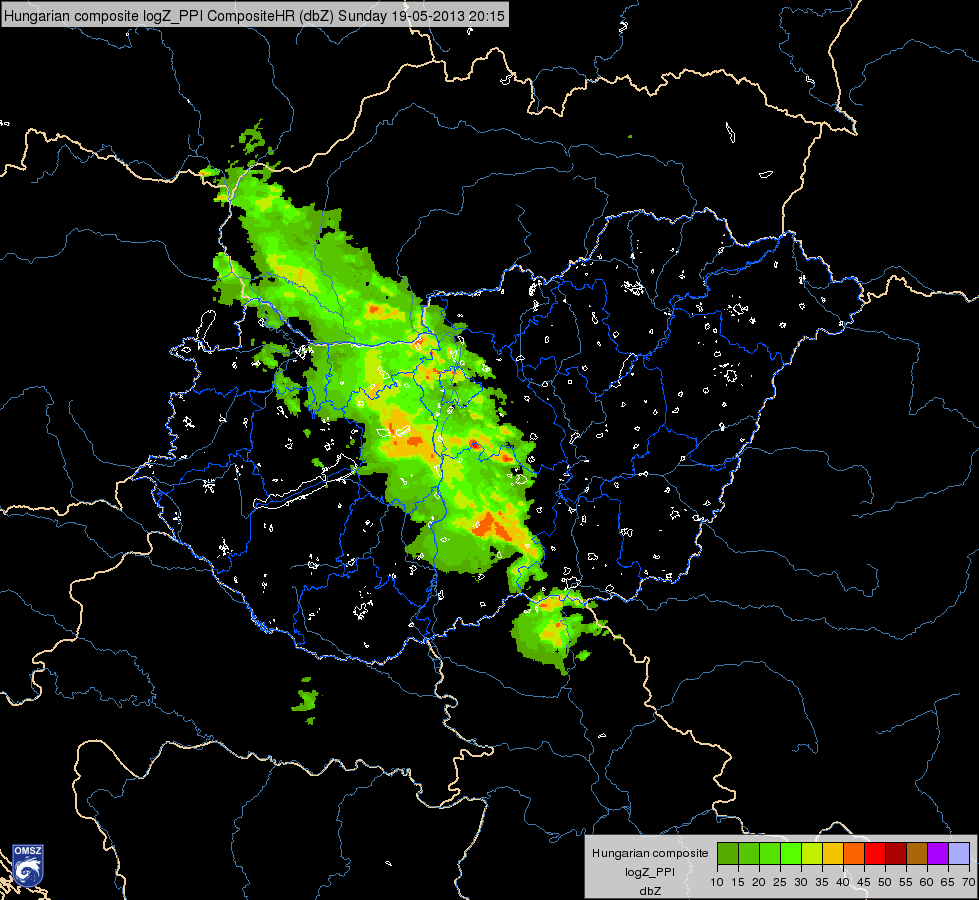Image resolution: width=979 pixels, height=900 pixels.
Task: Click the legend scale value 10
Action: (717, 882)
